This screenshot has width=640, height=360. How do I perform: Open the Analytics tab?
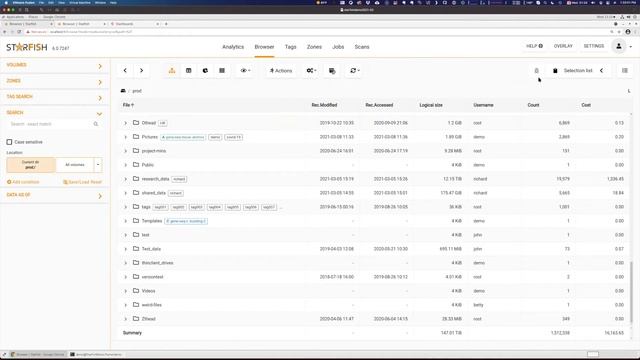click(233, 47)
